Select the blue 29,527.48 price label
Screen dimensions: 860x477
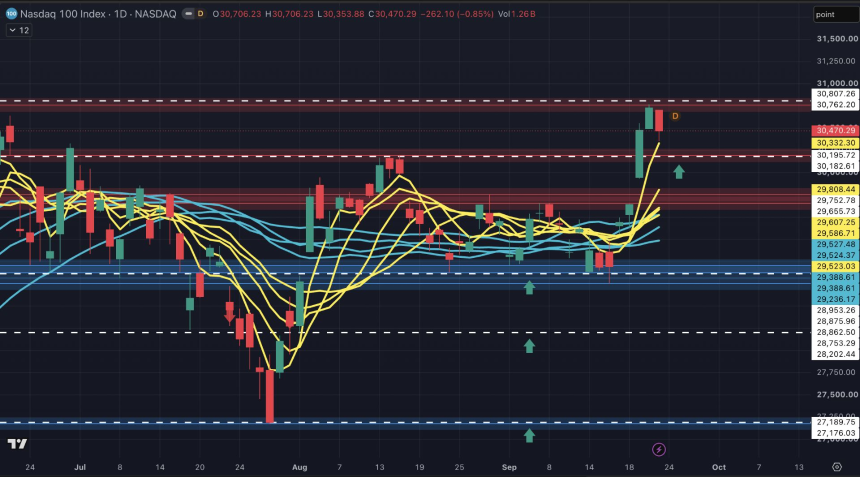point(835,244)
